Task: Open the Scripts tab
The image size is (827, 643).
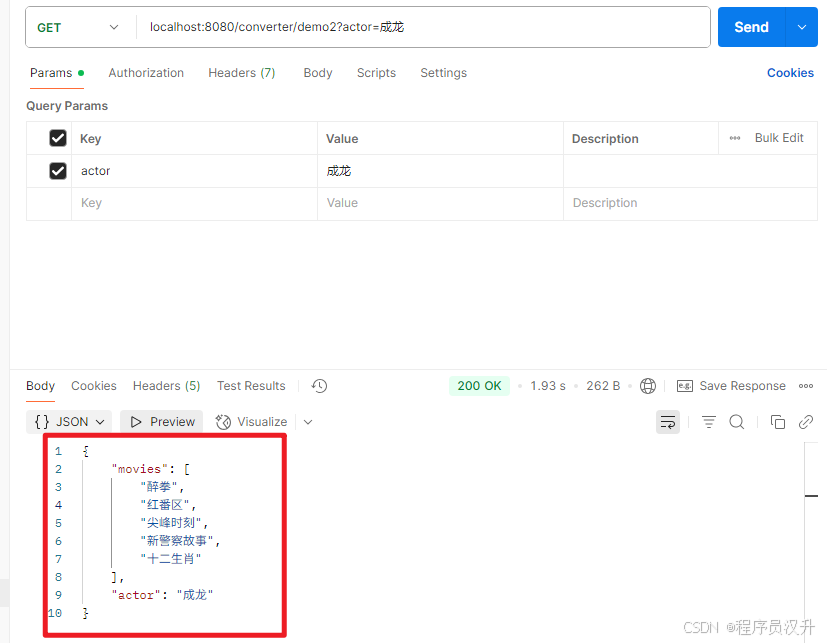Action: coord(376,73)
